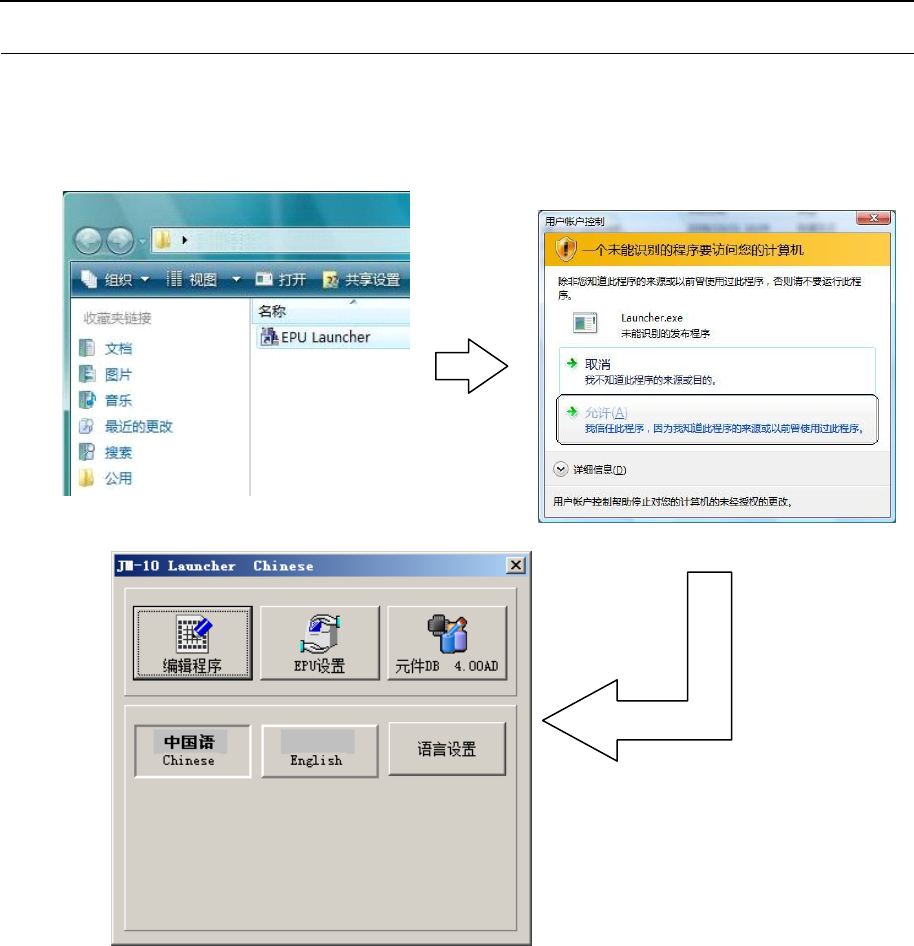The width and height of the screenshot is (914, 946).
Task: Click 取消 to cancel the program
Action: tap(717, 370)
